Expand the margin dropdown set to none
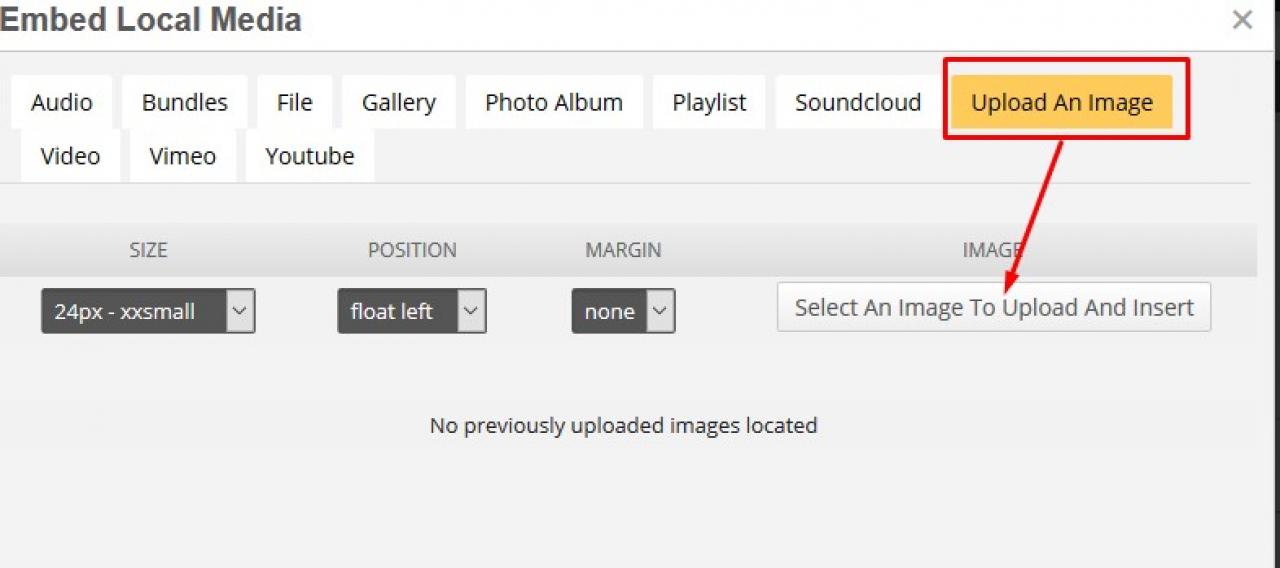The width and height of the screenshot is (1280, 568). coord(623,311)
